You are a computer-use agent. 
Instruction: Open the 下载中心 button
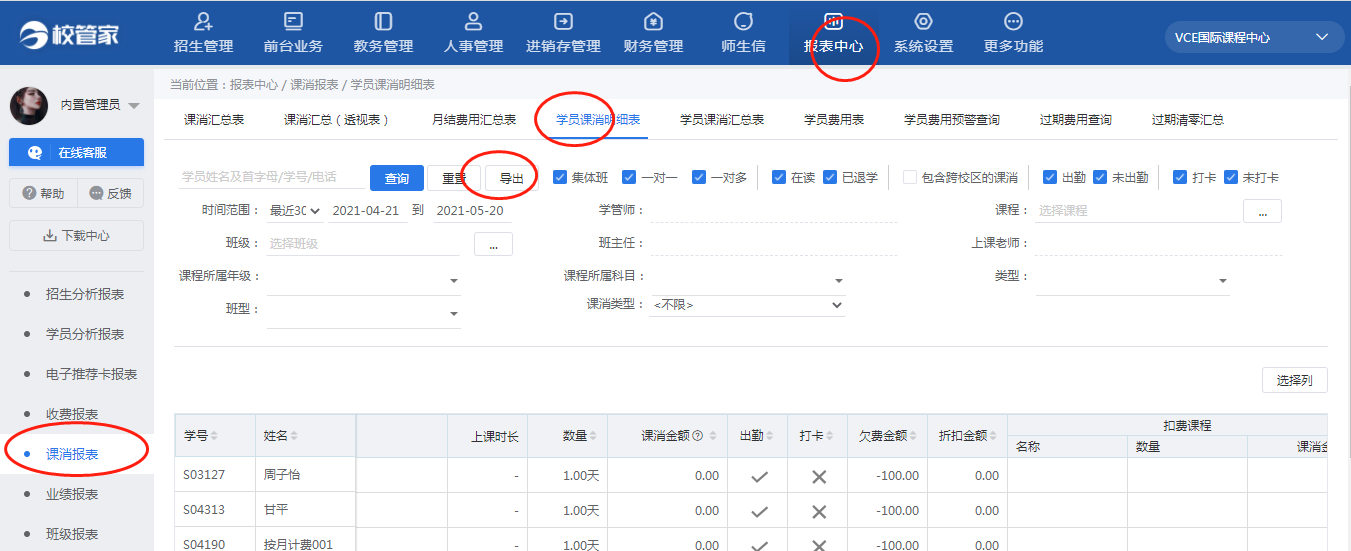[77, 236]
